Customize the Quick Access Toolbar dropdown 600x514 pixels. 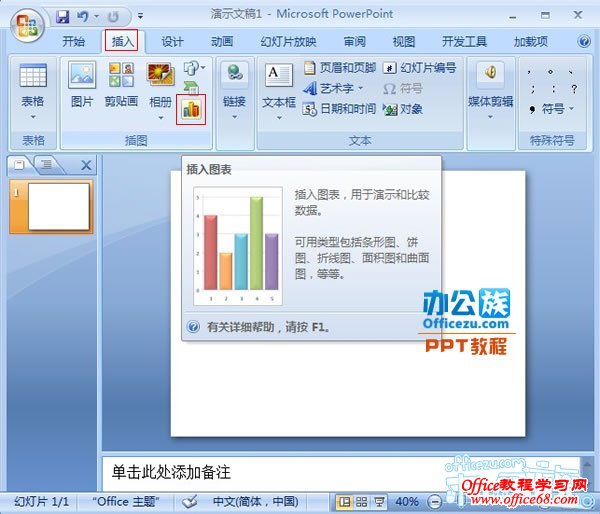coord(140,16)
